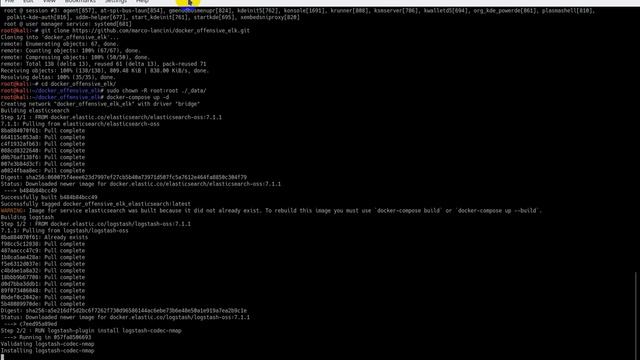Click the "Step 1/2 : FROM" logstash line
This screenshot has width=640, height=360.
[x=96, y=224]
